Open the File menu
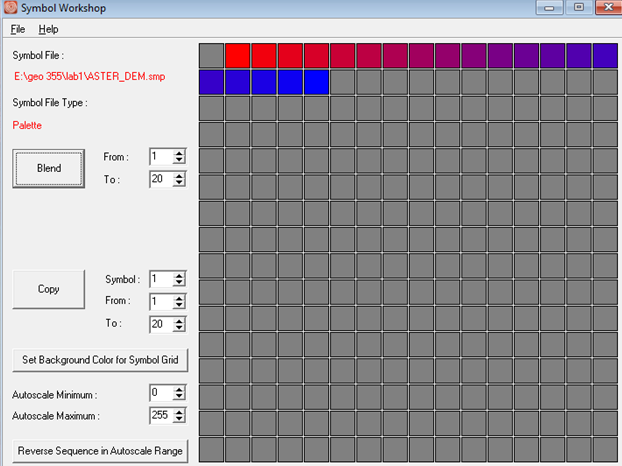This screenshot has height=466, width=622. coord(17,29)
